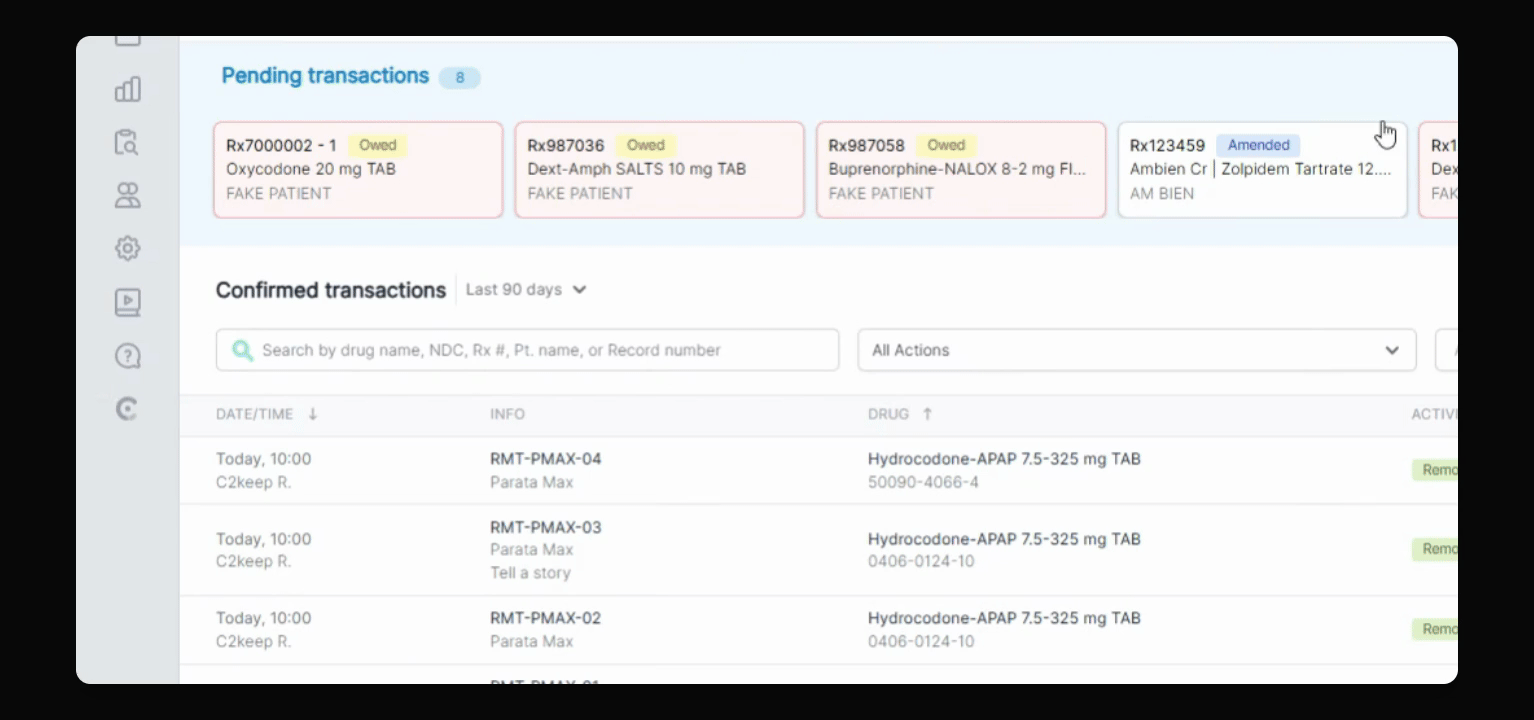Open the users sidebar icon
This screenshot has width=1534, height=720.
click(x=127, y=195)
